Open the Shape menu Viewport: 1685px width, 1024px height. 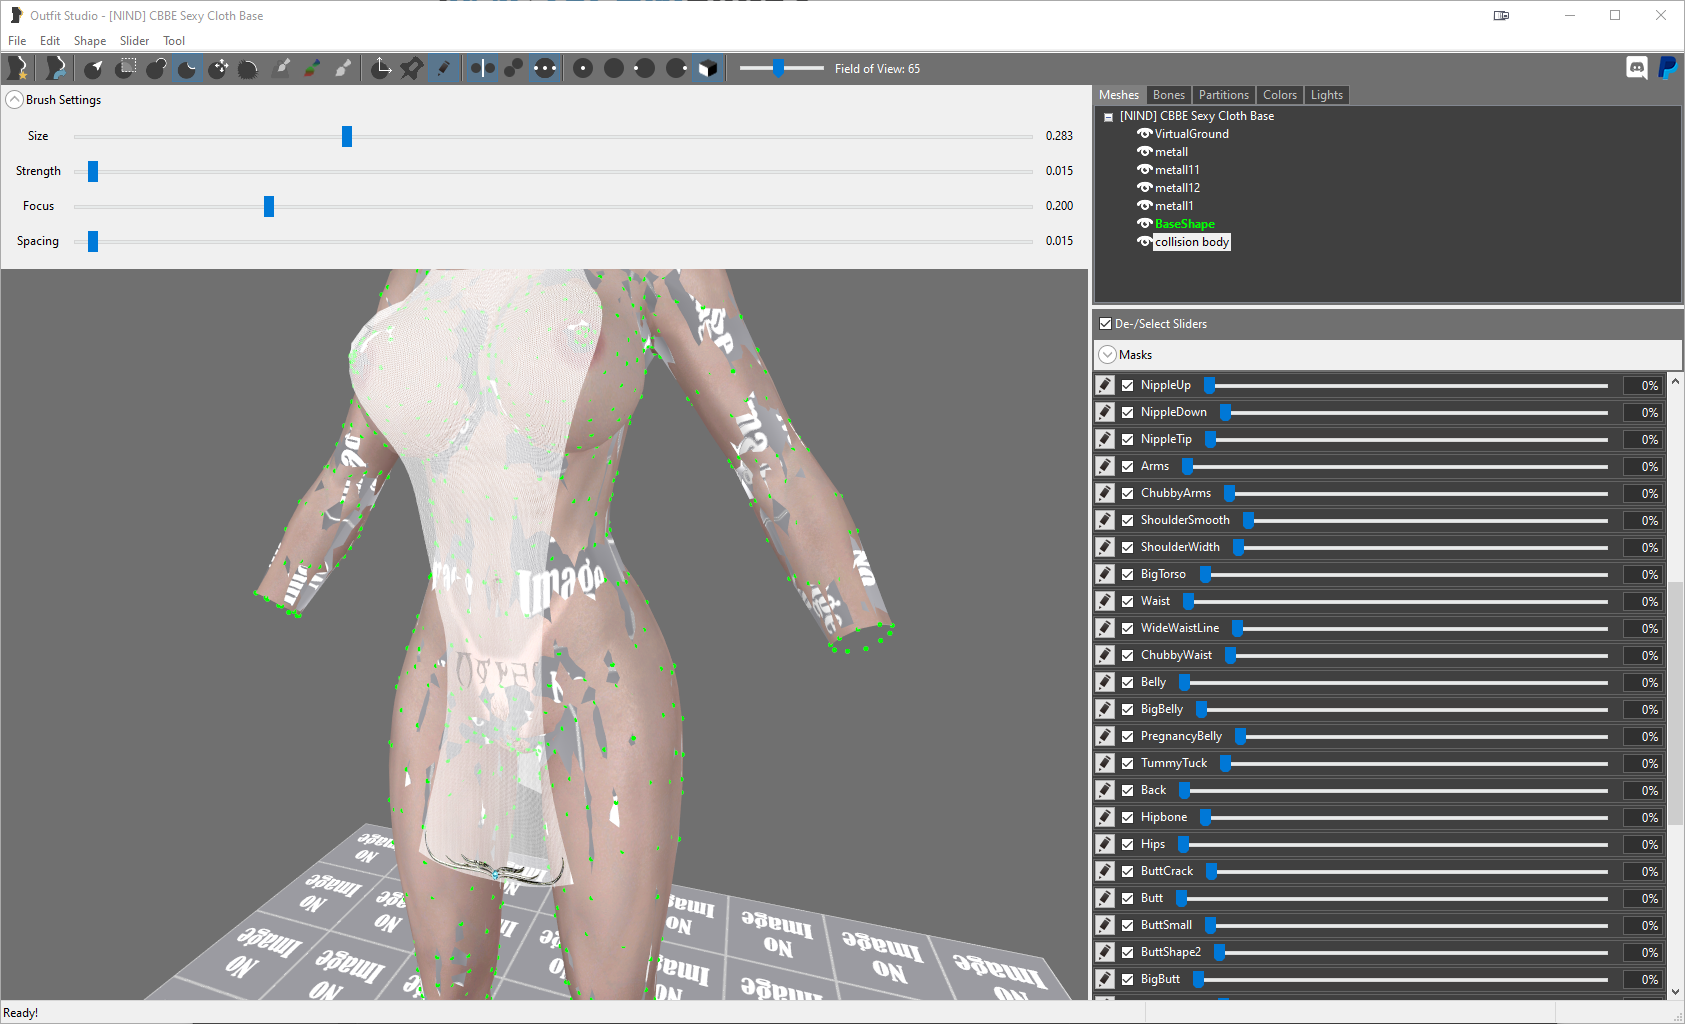coord(90,41)
